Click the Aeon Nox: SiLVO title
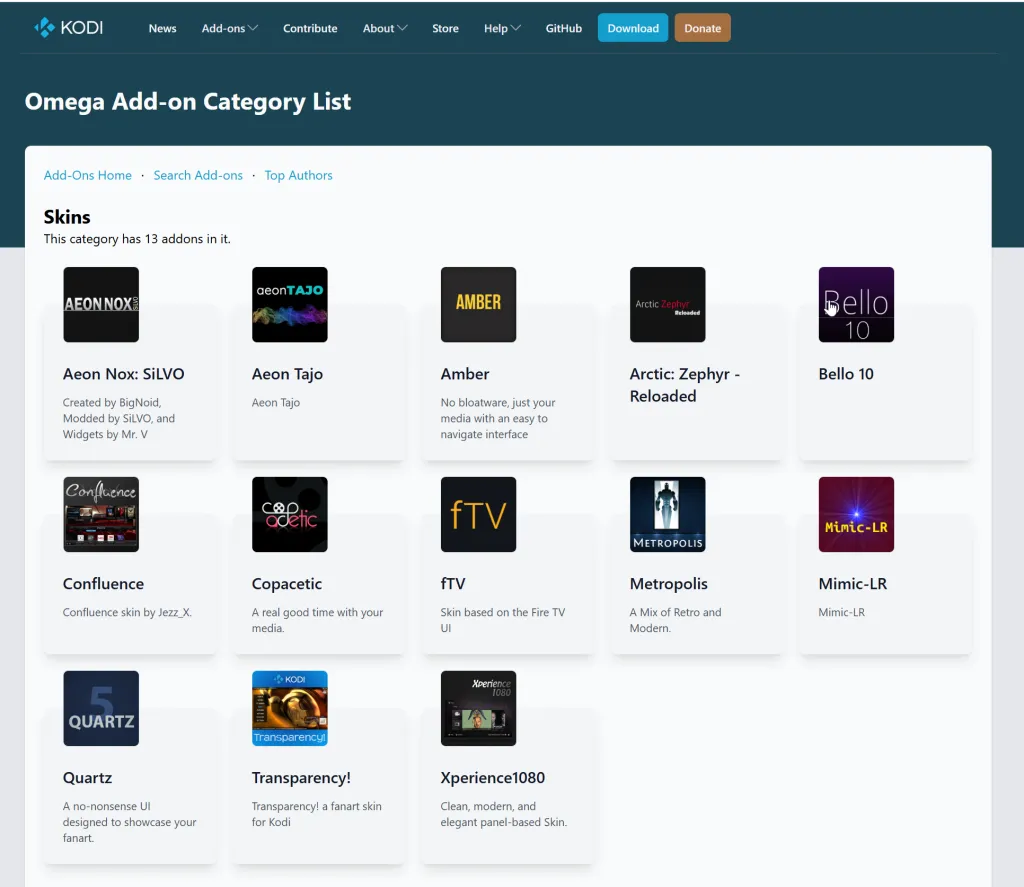Viewport: 1024px width, 887px height. click(x=123, y=374)
